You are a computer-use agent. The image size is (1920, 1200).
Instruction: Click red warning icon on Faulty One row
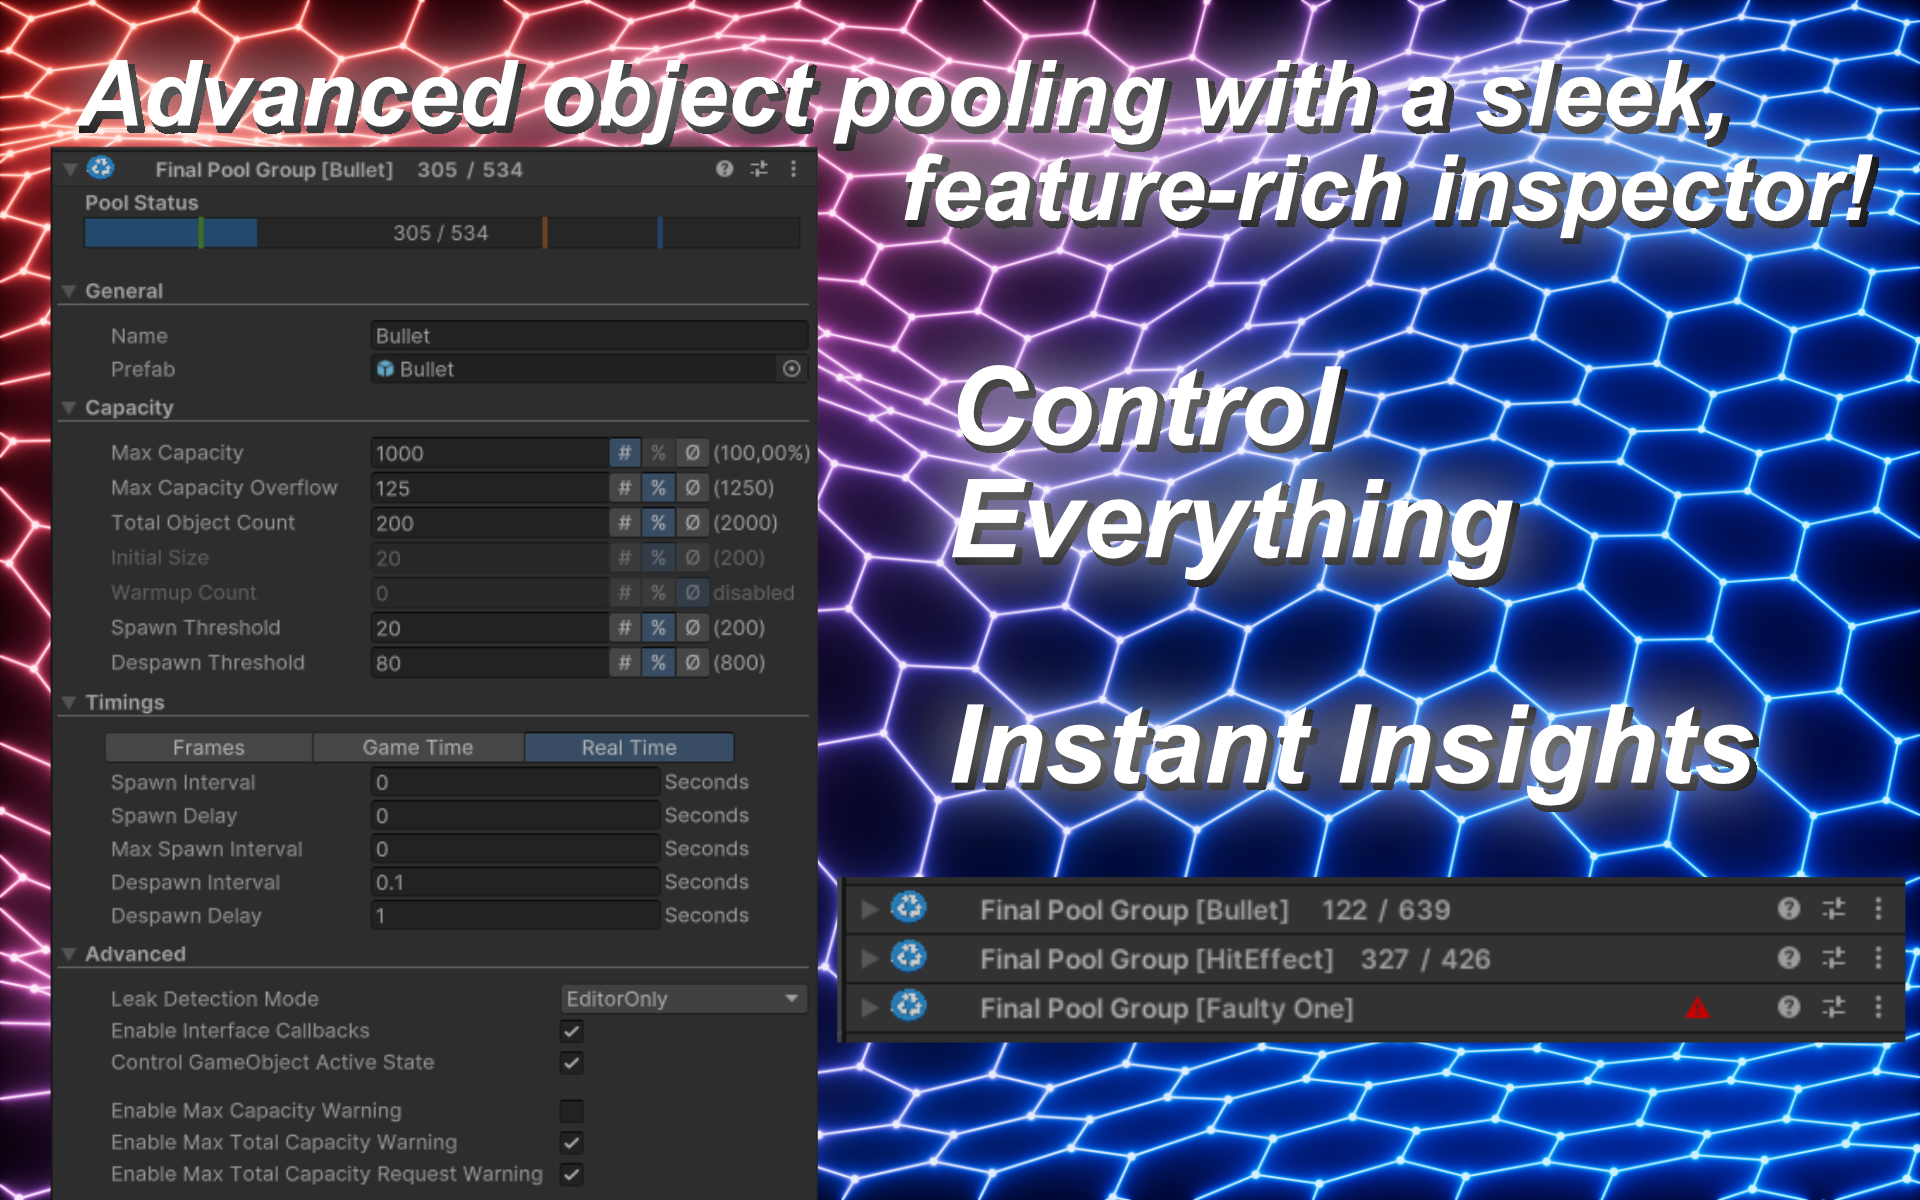(1697, 1008)
